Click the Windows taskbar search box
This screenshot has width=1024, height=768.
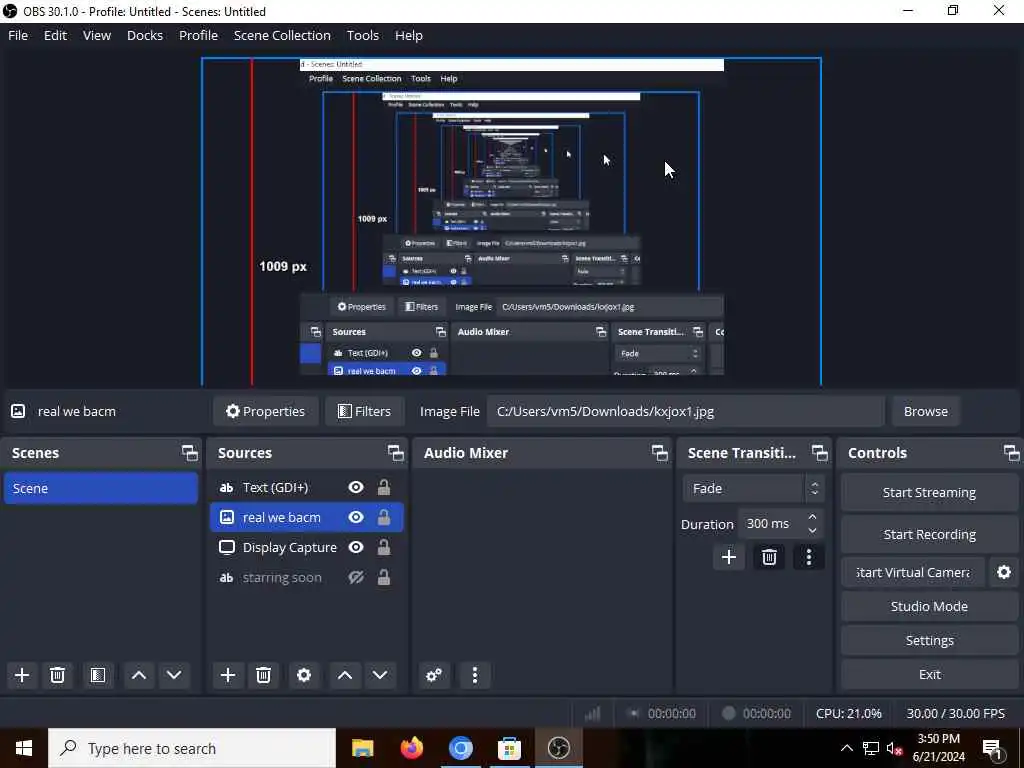(x=192, y=748)
